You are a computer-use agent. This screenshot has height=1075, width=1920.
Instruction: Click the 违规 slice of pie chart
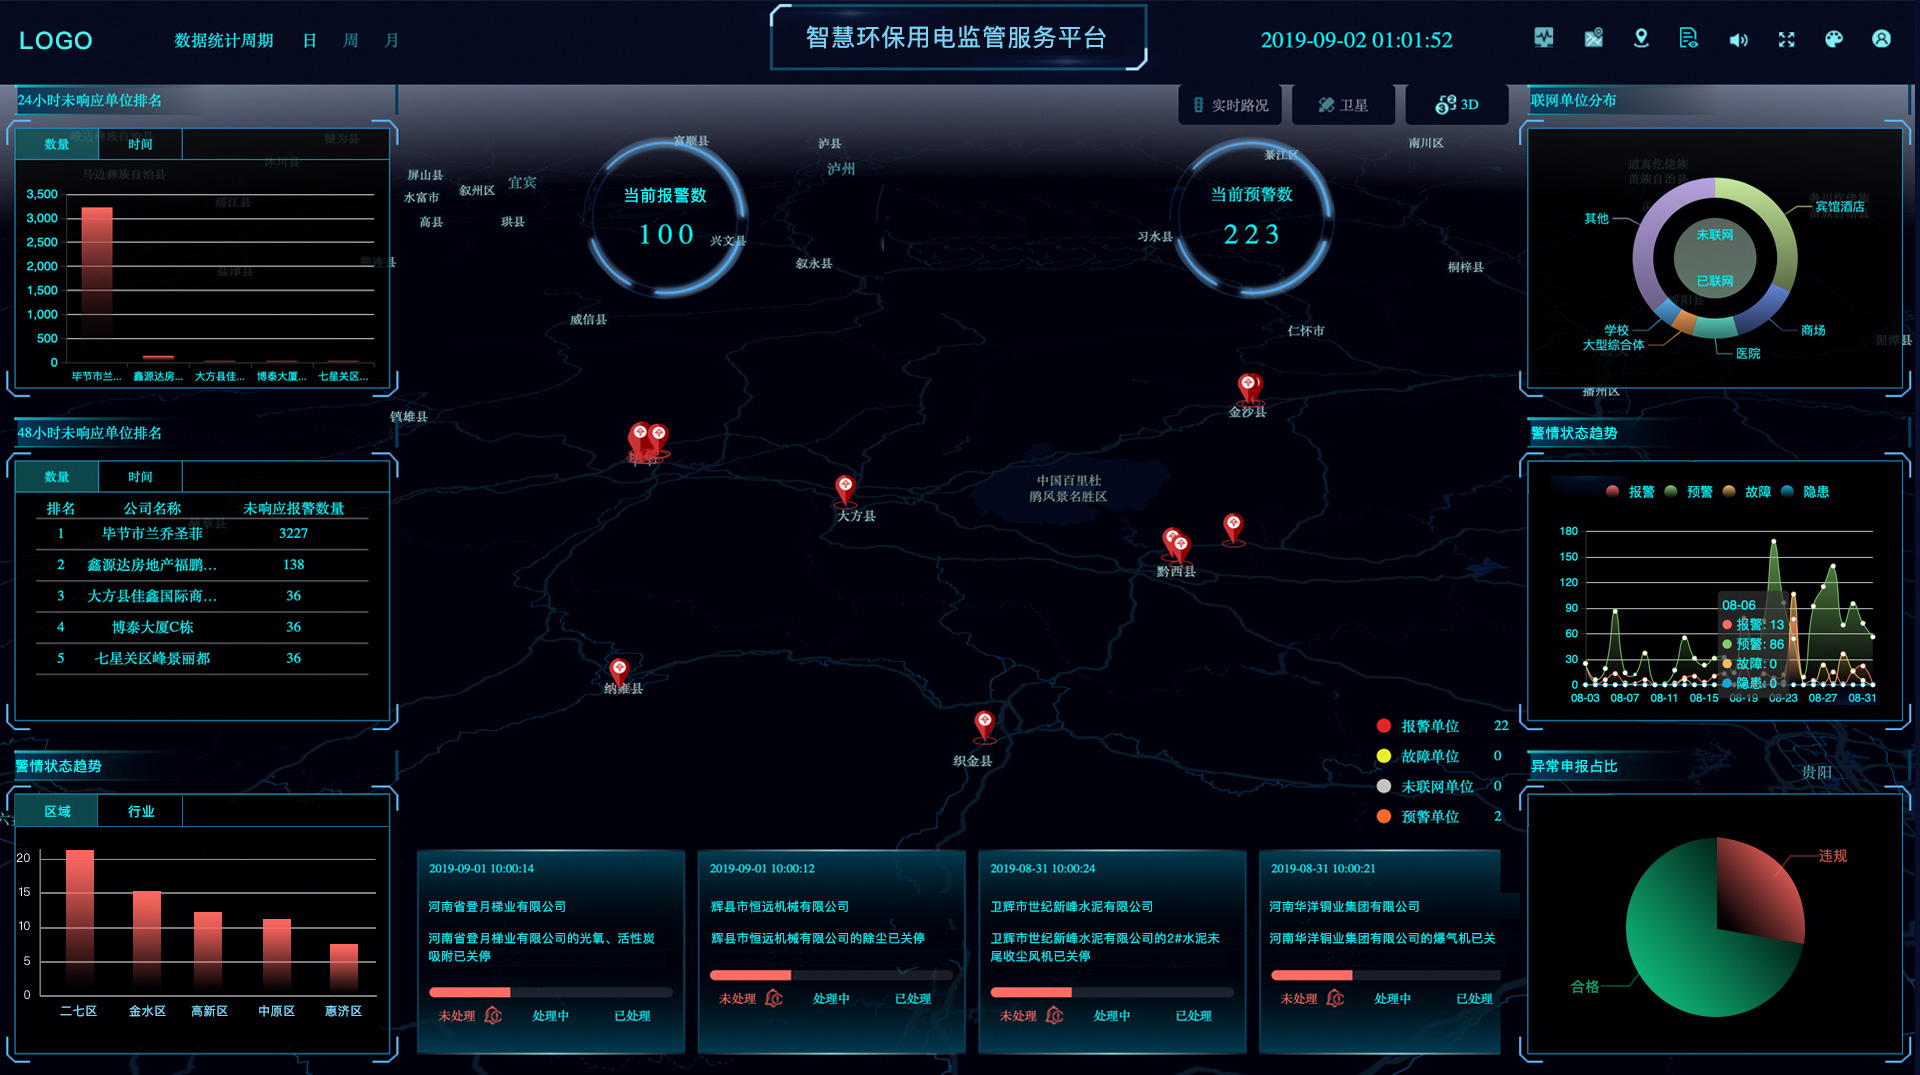(x=1760, y=888)
